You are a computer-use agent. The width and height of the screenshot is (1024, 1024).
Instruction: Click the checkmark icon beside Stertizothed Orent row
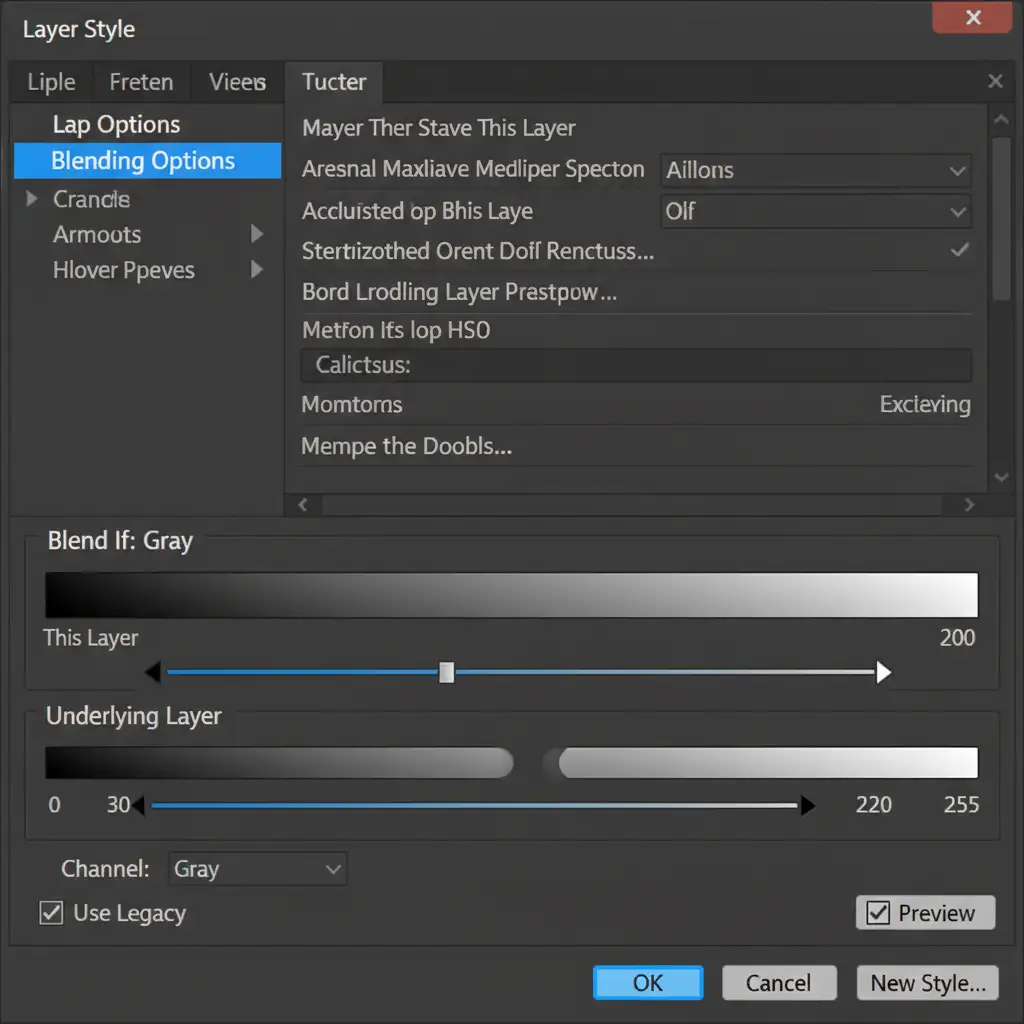point(959,250)
